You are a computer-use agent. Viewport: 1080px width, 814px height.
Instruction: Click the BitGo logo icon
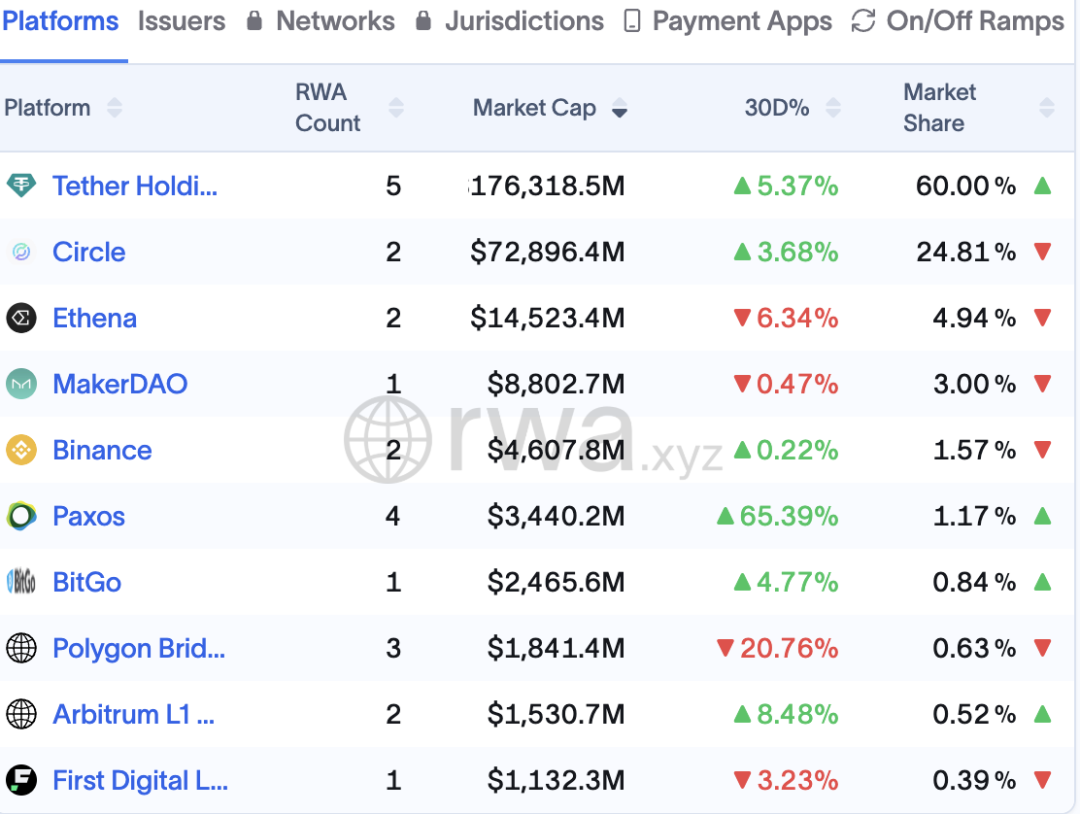pos(21,582)
